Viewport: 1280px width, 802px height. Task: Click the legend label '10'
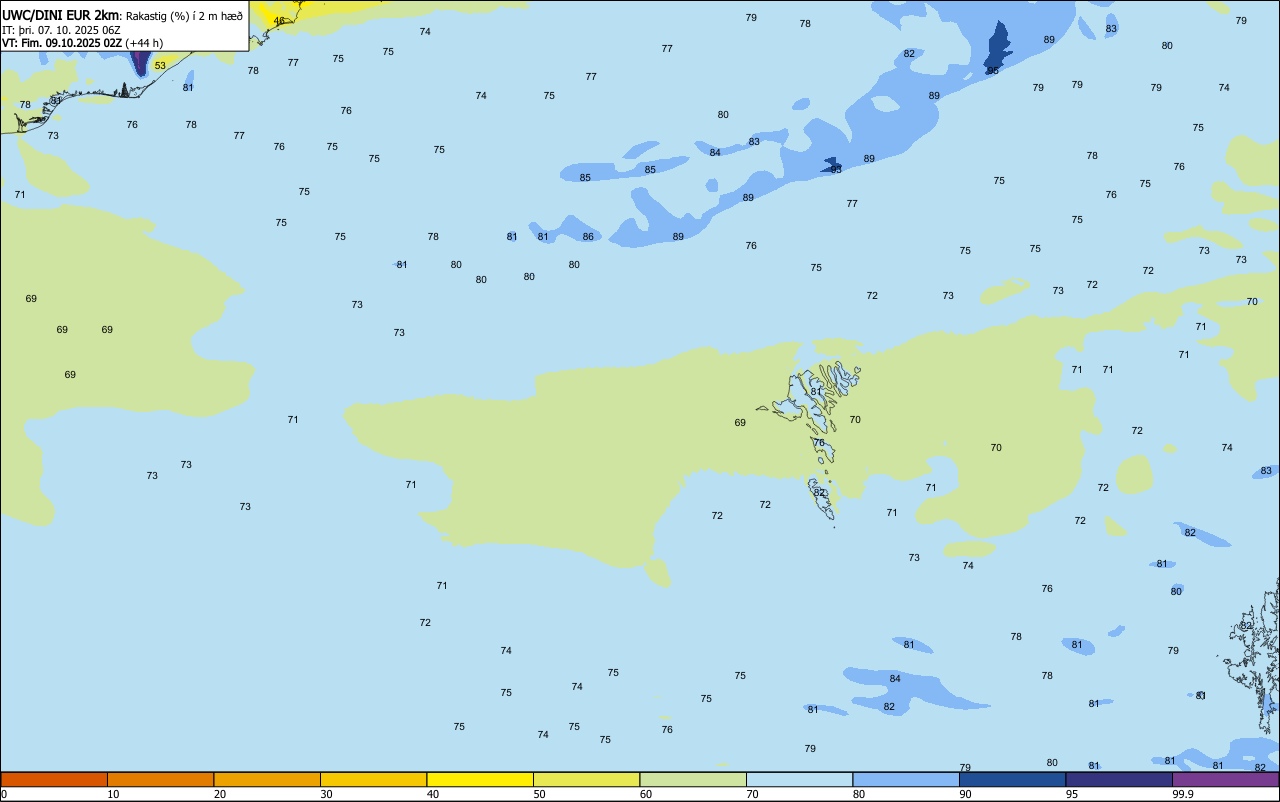tap(113, 794)
